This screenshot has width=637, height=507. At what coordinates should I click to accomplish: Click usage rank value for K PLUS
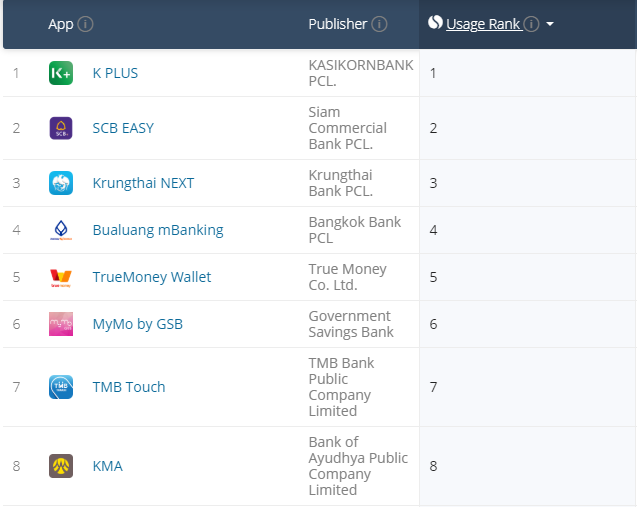[433, 73]
